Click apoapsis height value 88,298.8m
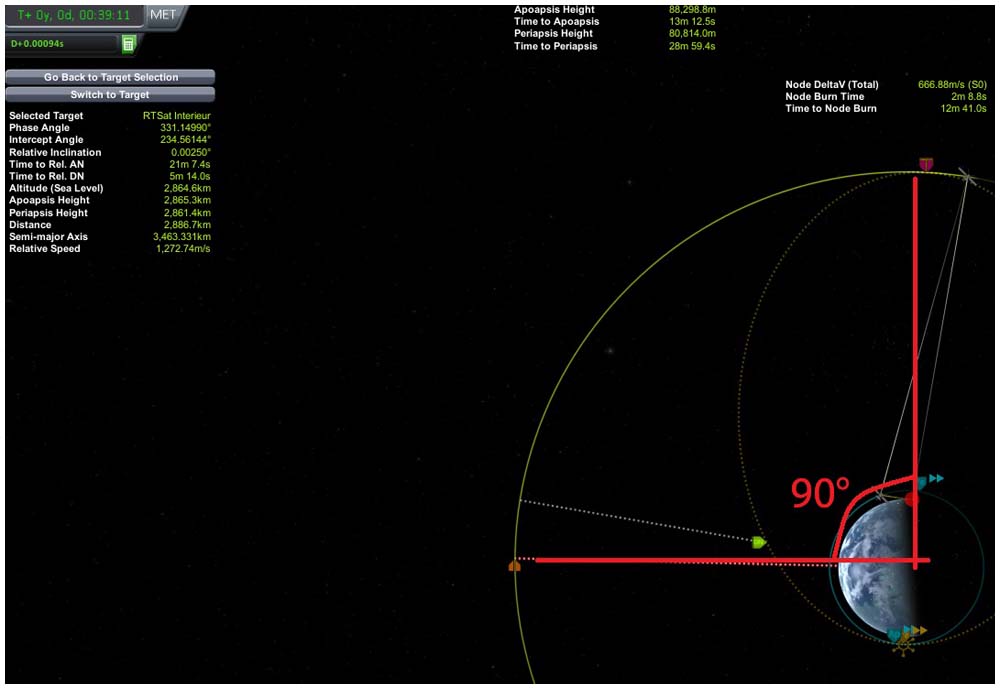 tap(692, 10)
